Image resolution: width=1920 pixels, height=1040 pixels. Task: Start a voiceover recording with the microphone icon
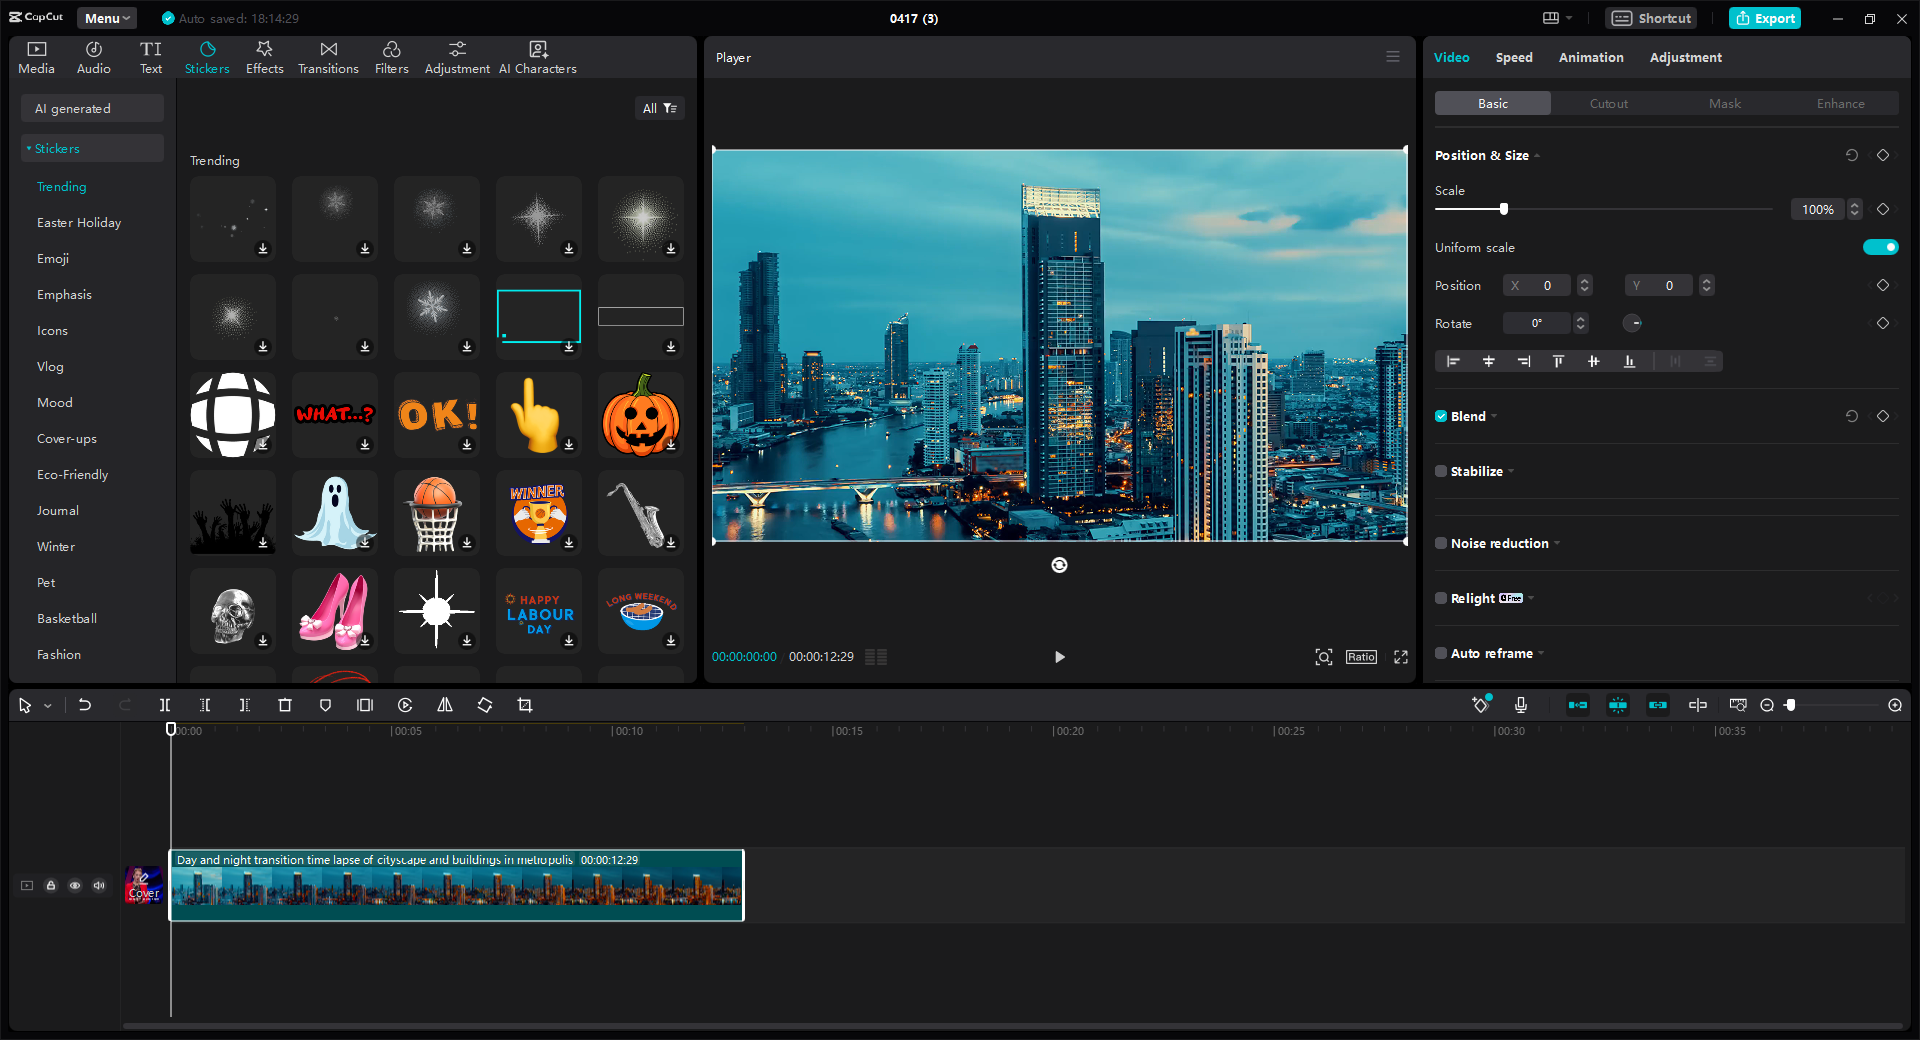click(x=1521, y=705)
